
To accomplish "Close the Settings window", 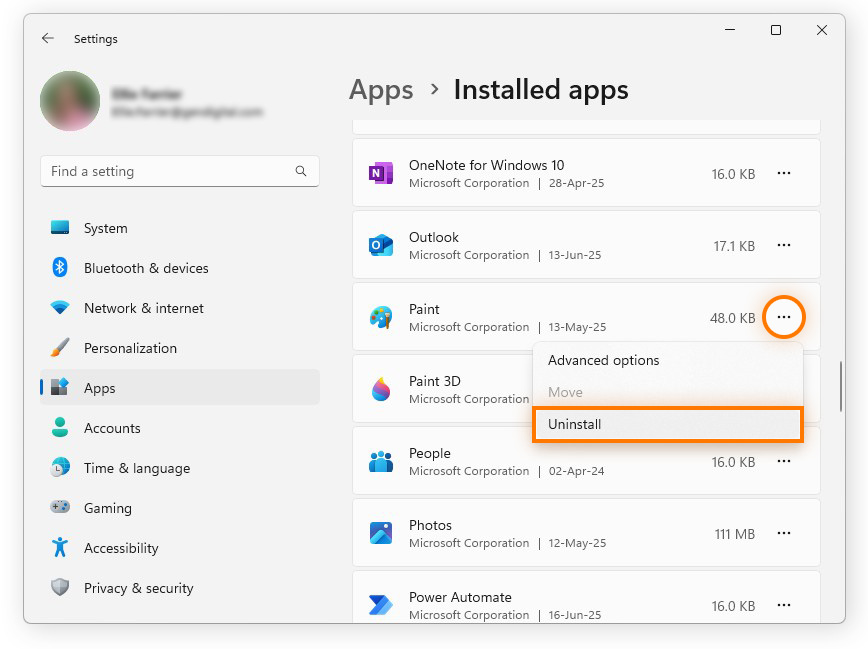I will (822, 30).
